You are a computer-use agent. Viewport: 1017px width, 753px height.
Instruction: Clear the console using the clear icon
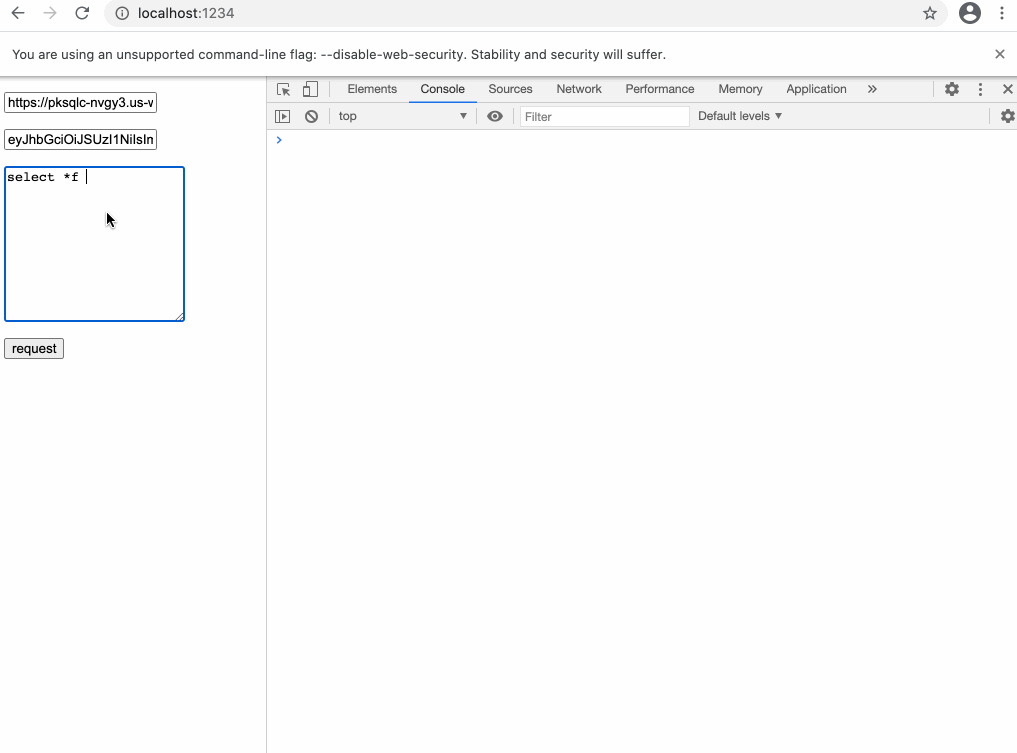point(311,116)
